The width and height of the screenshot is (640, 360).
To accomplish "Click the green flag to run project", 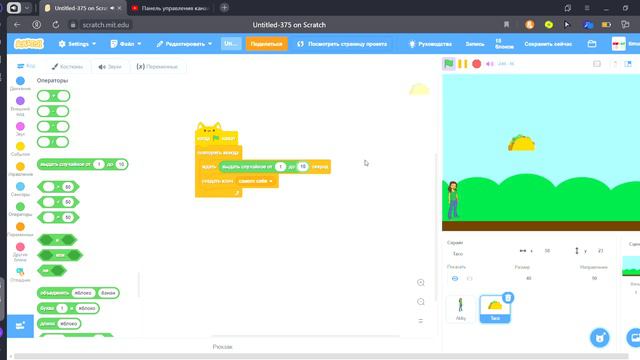I will [449, 64].
